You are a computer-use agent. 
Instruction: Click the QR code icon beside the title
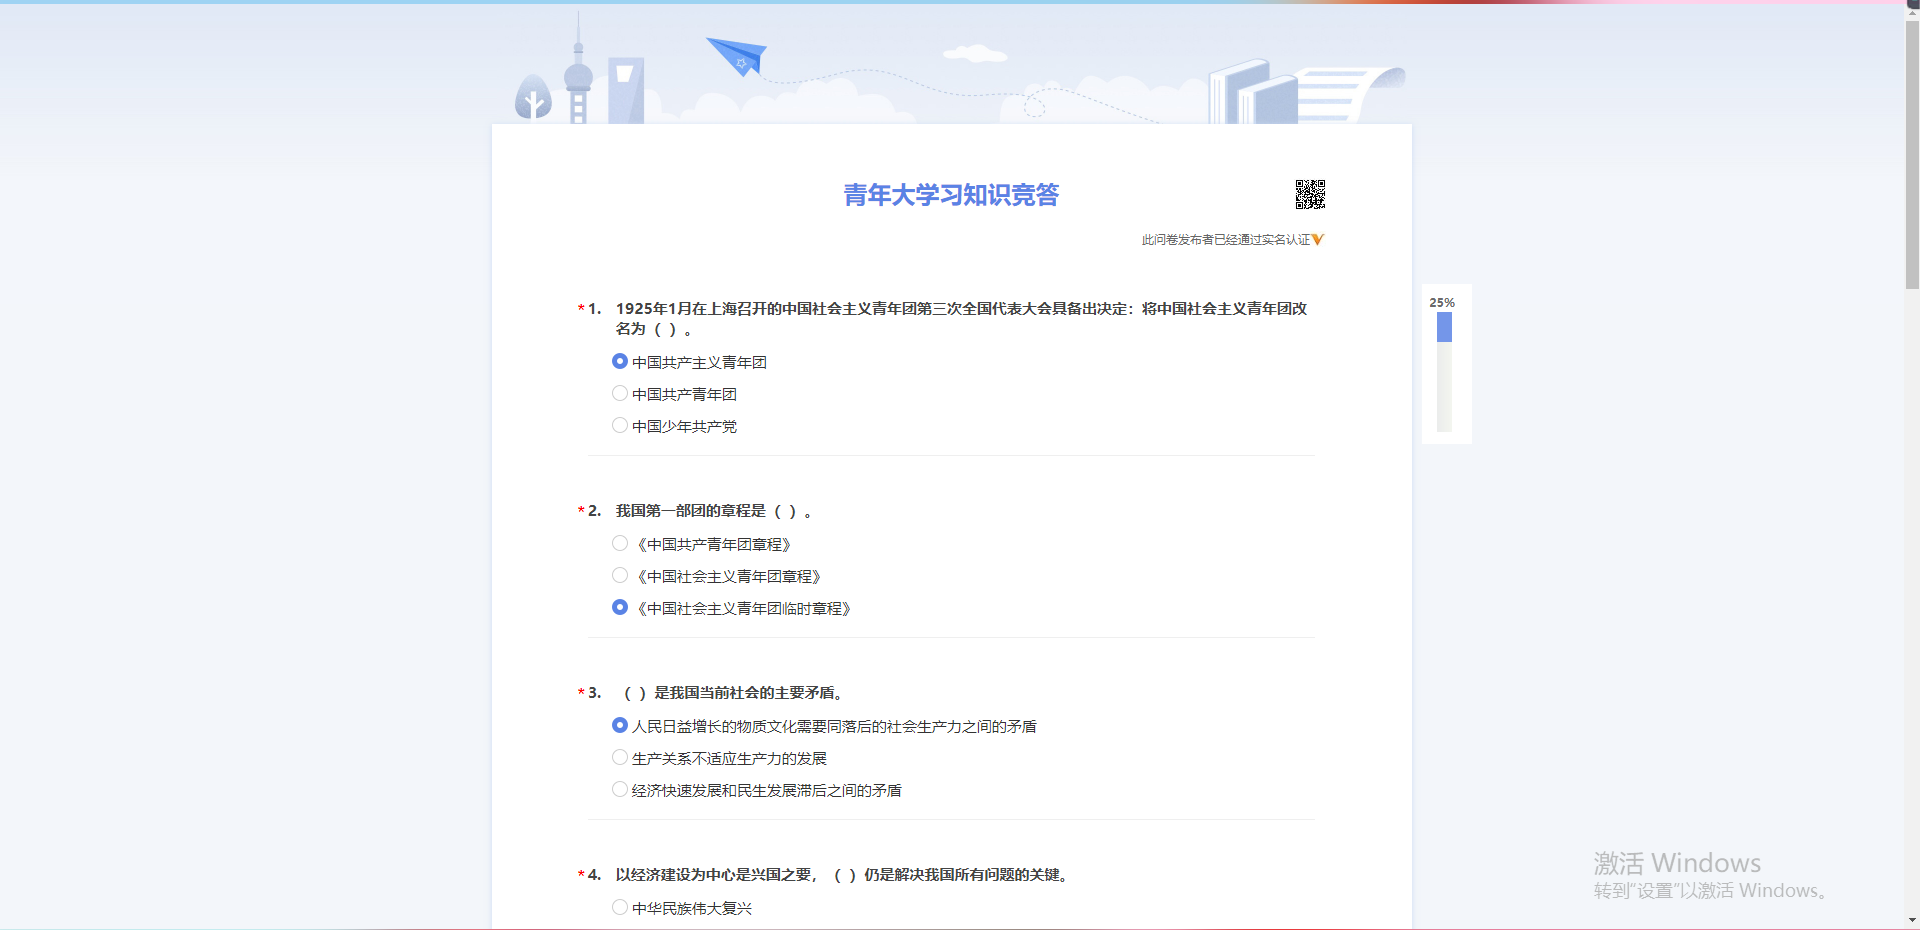[x=1310, y=194]
